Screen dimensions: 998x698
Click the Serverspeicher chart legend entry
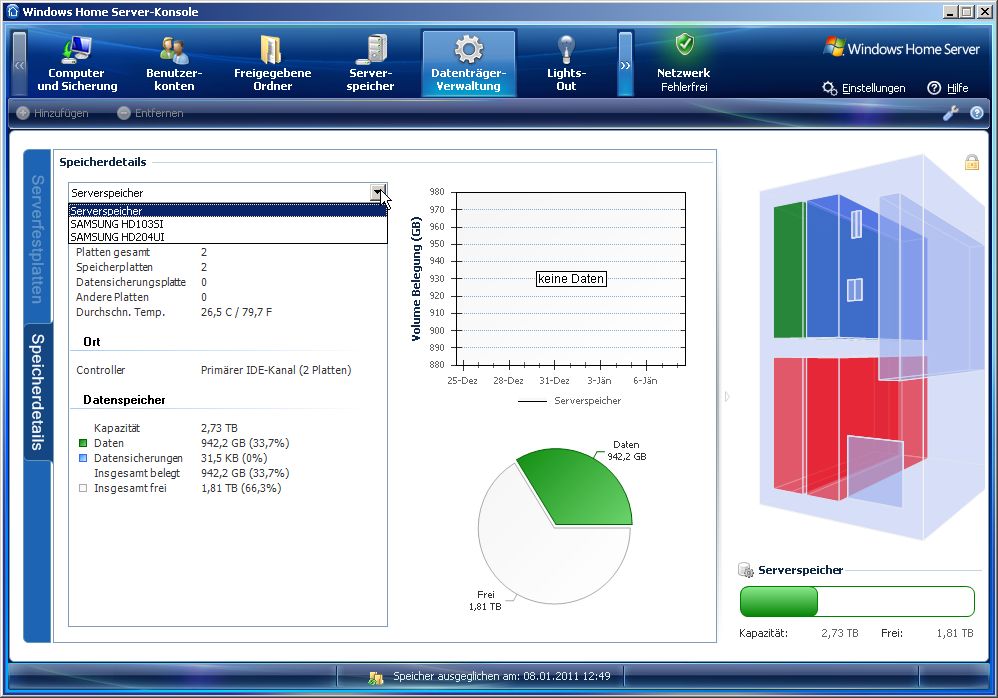click(570, 400)
